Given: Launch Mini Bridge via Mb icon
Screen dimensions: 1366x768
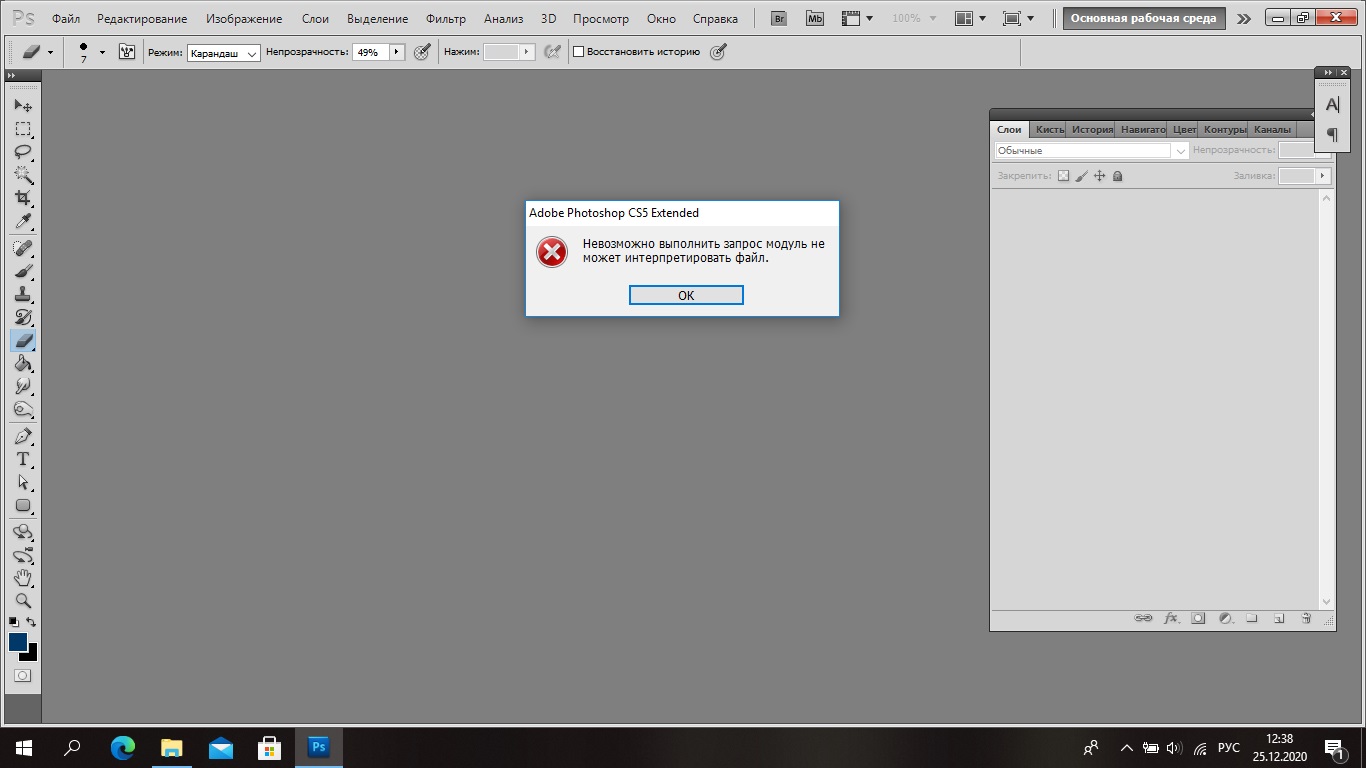Looking at the screenshot, I should click(815, 18).
